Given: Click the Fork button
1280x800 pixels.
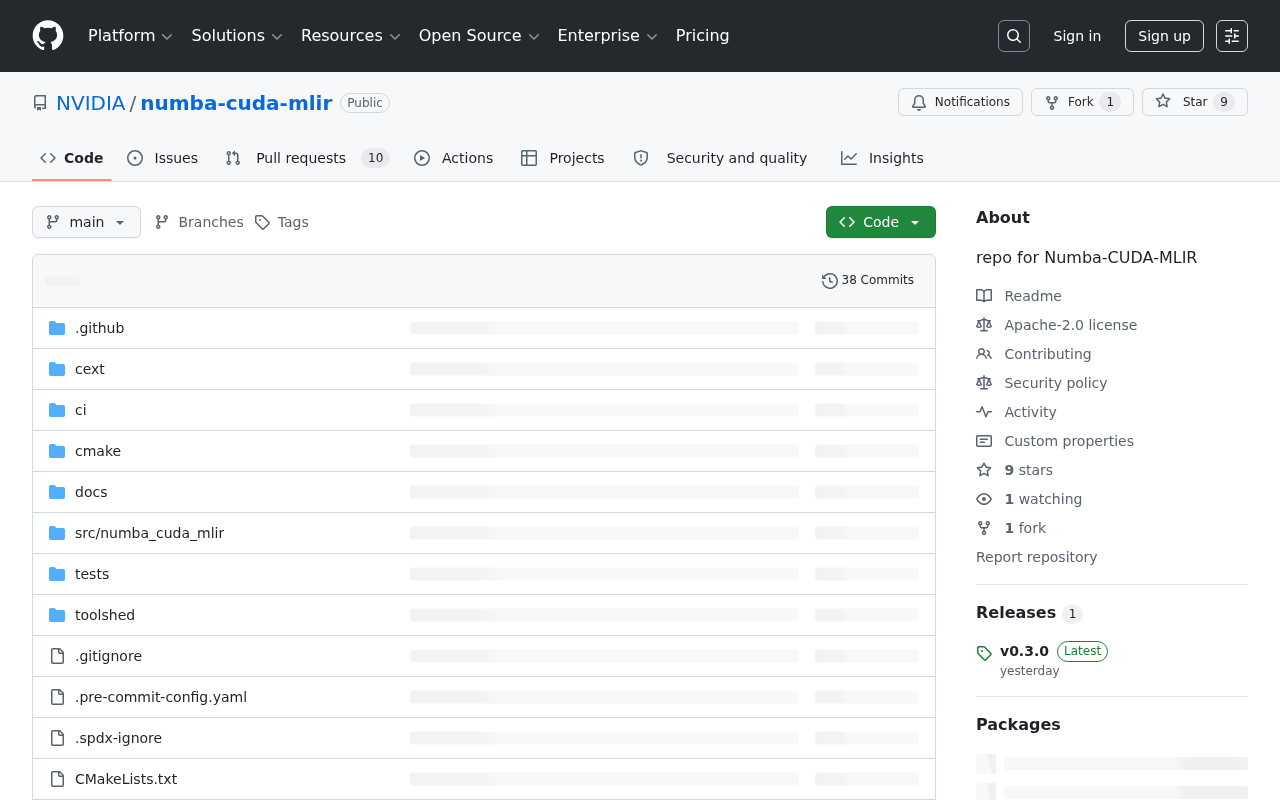Looking at the screenshot, I should (1082, 102).
